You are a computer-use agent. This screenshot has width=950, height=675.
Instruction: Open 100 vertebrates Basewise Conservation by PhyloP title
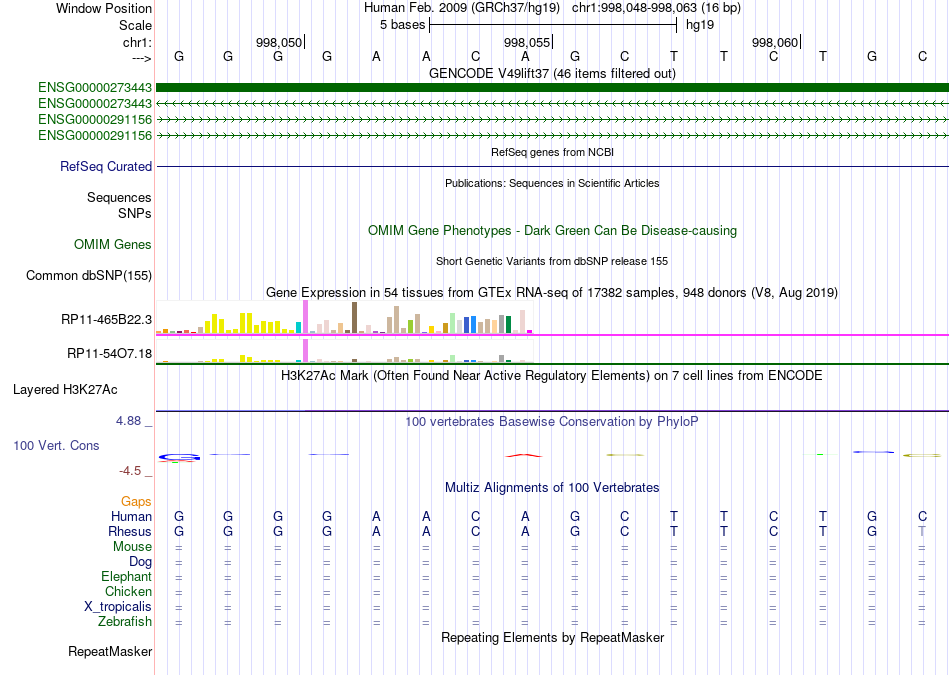552,422
